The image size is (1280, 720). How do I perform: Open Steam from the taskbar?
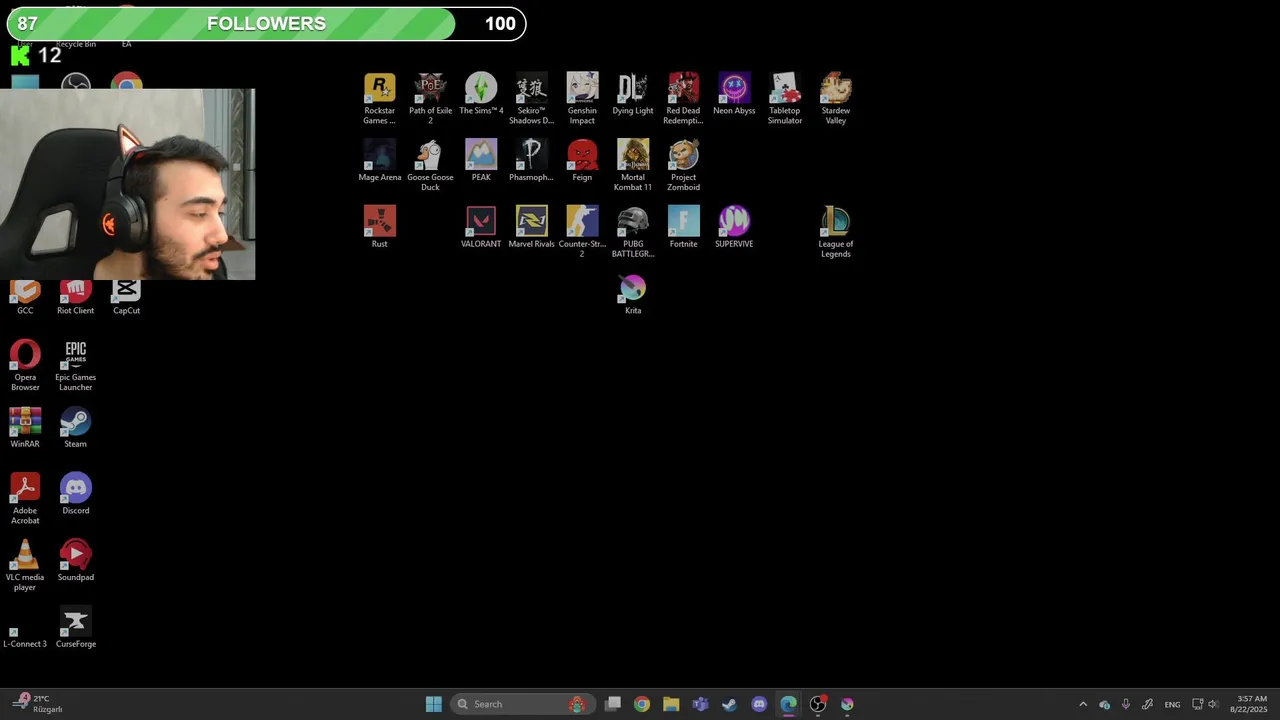[x=730, y=704]
